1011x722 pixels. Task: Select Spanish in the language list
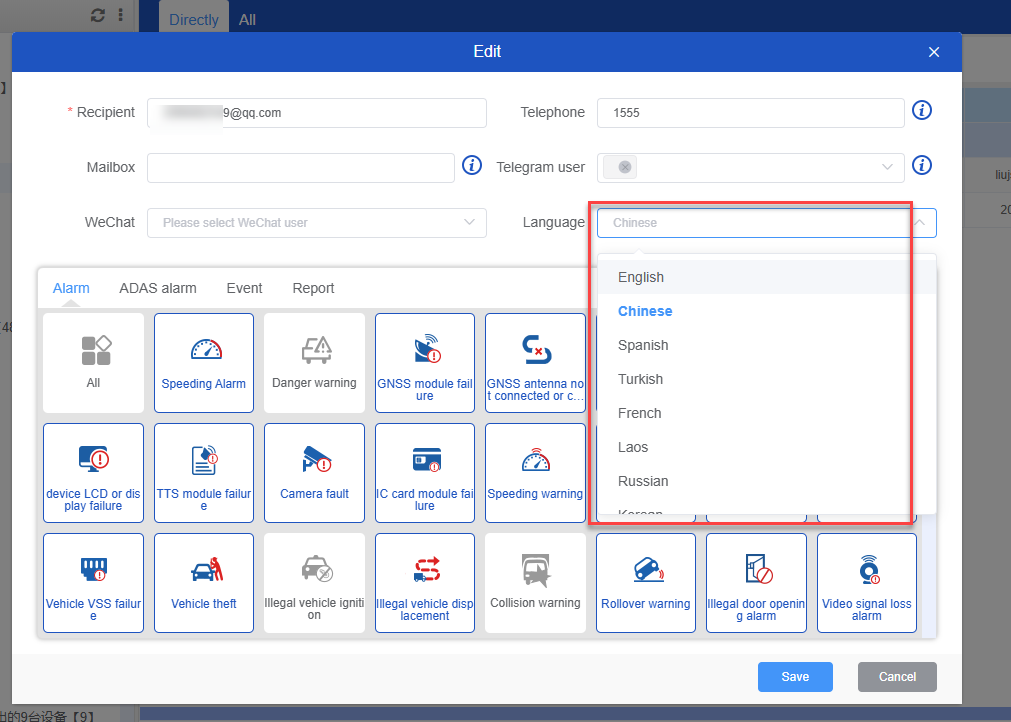pyautogui.click(x=643, y=345)
